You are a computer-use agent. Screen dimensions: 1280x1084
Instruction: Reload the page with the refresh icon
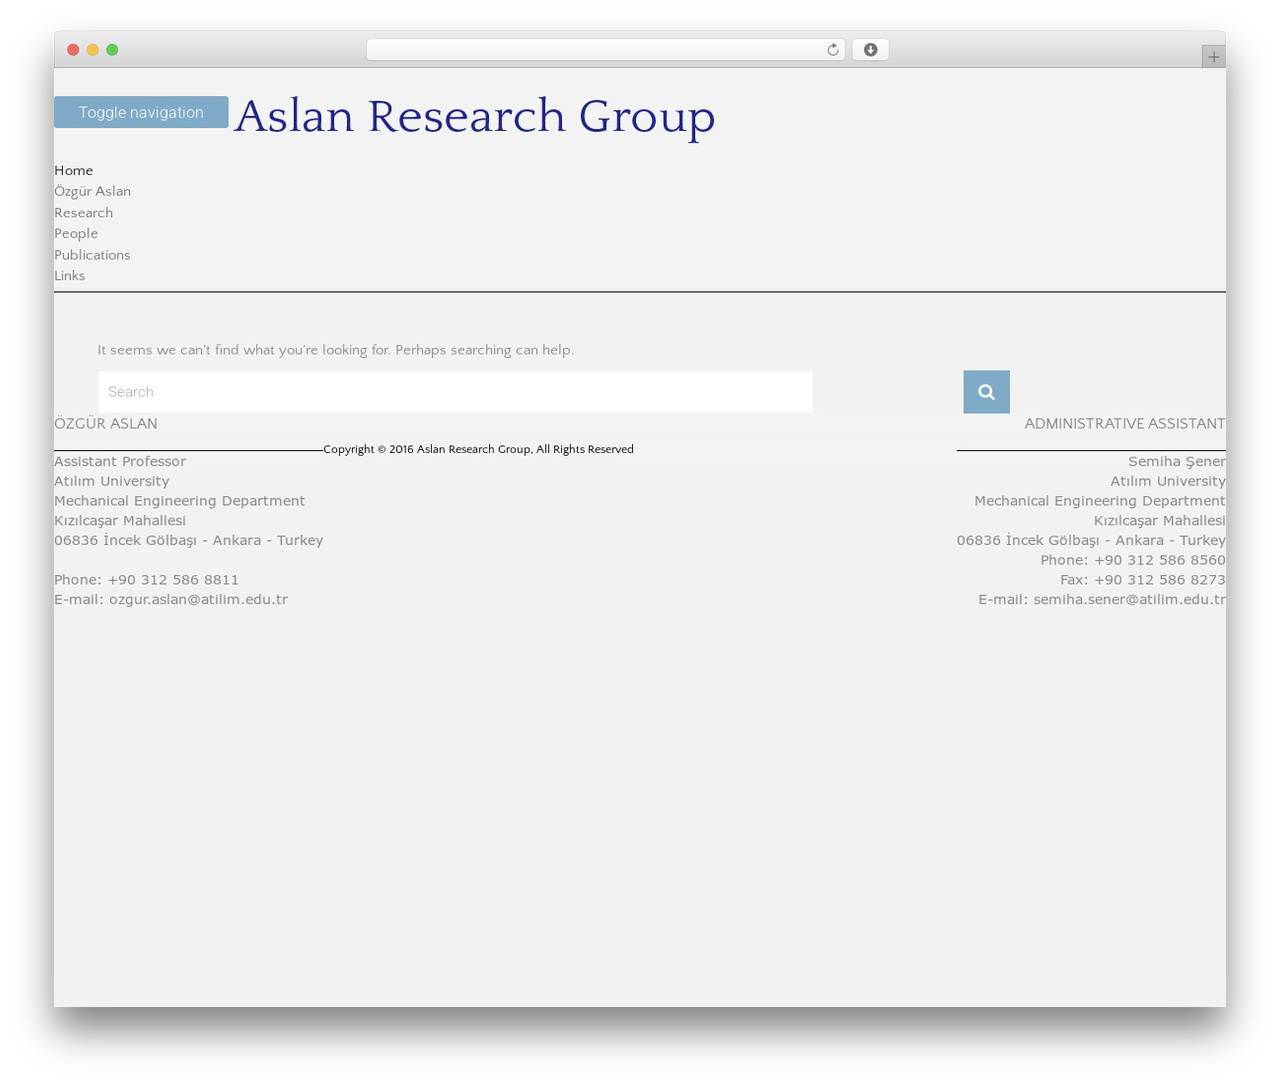point(832,50)
